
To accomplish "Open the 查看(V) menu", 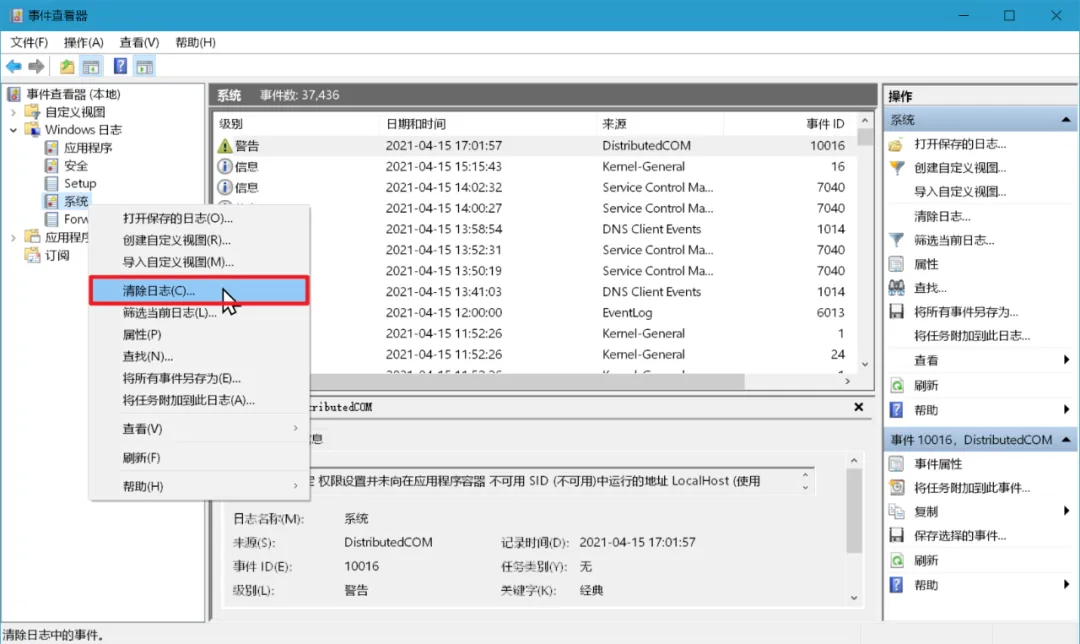I will [139, 42].
